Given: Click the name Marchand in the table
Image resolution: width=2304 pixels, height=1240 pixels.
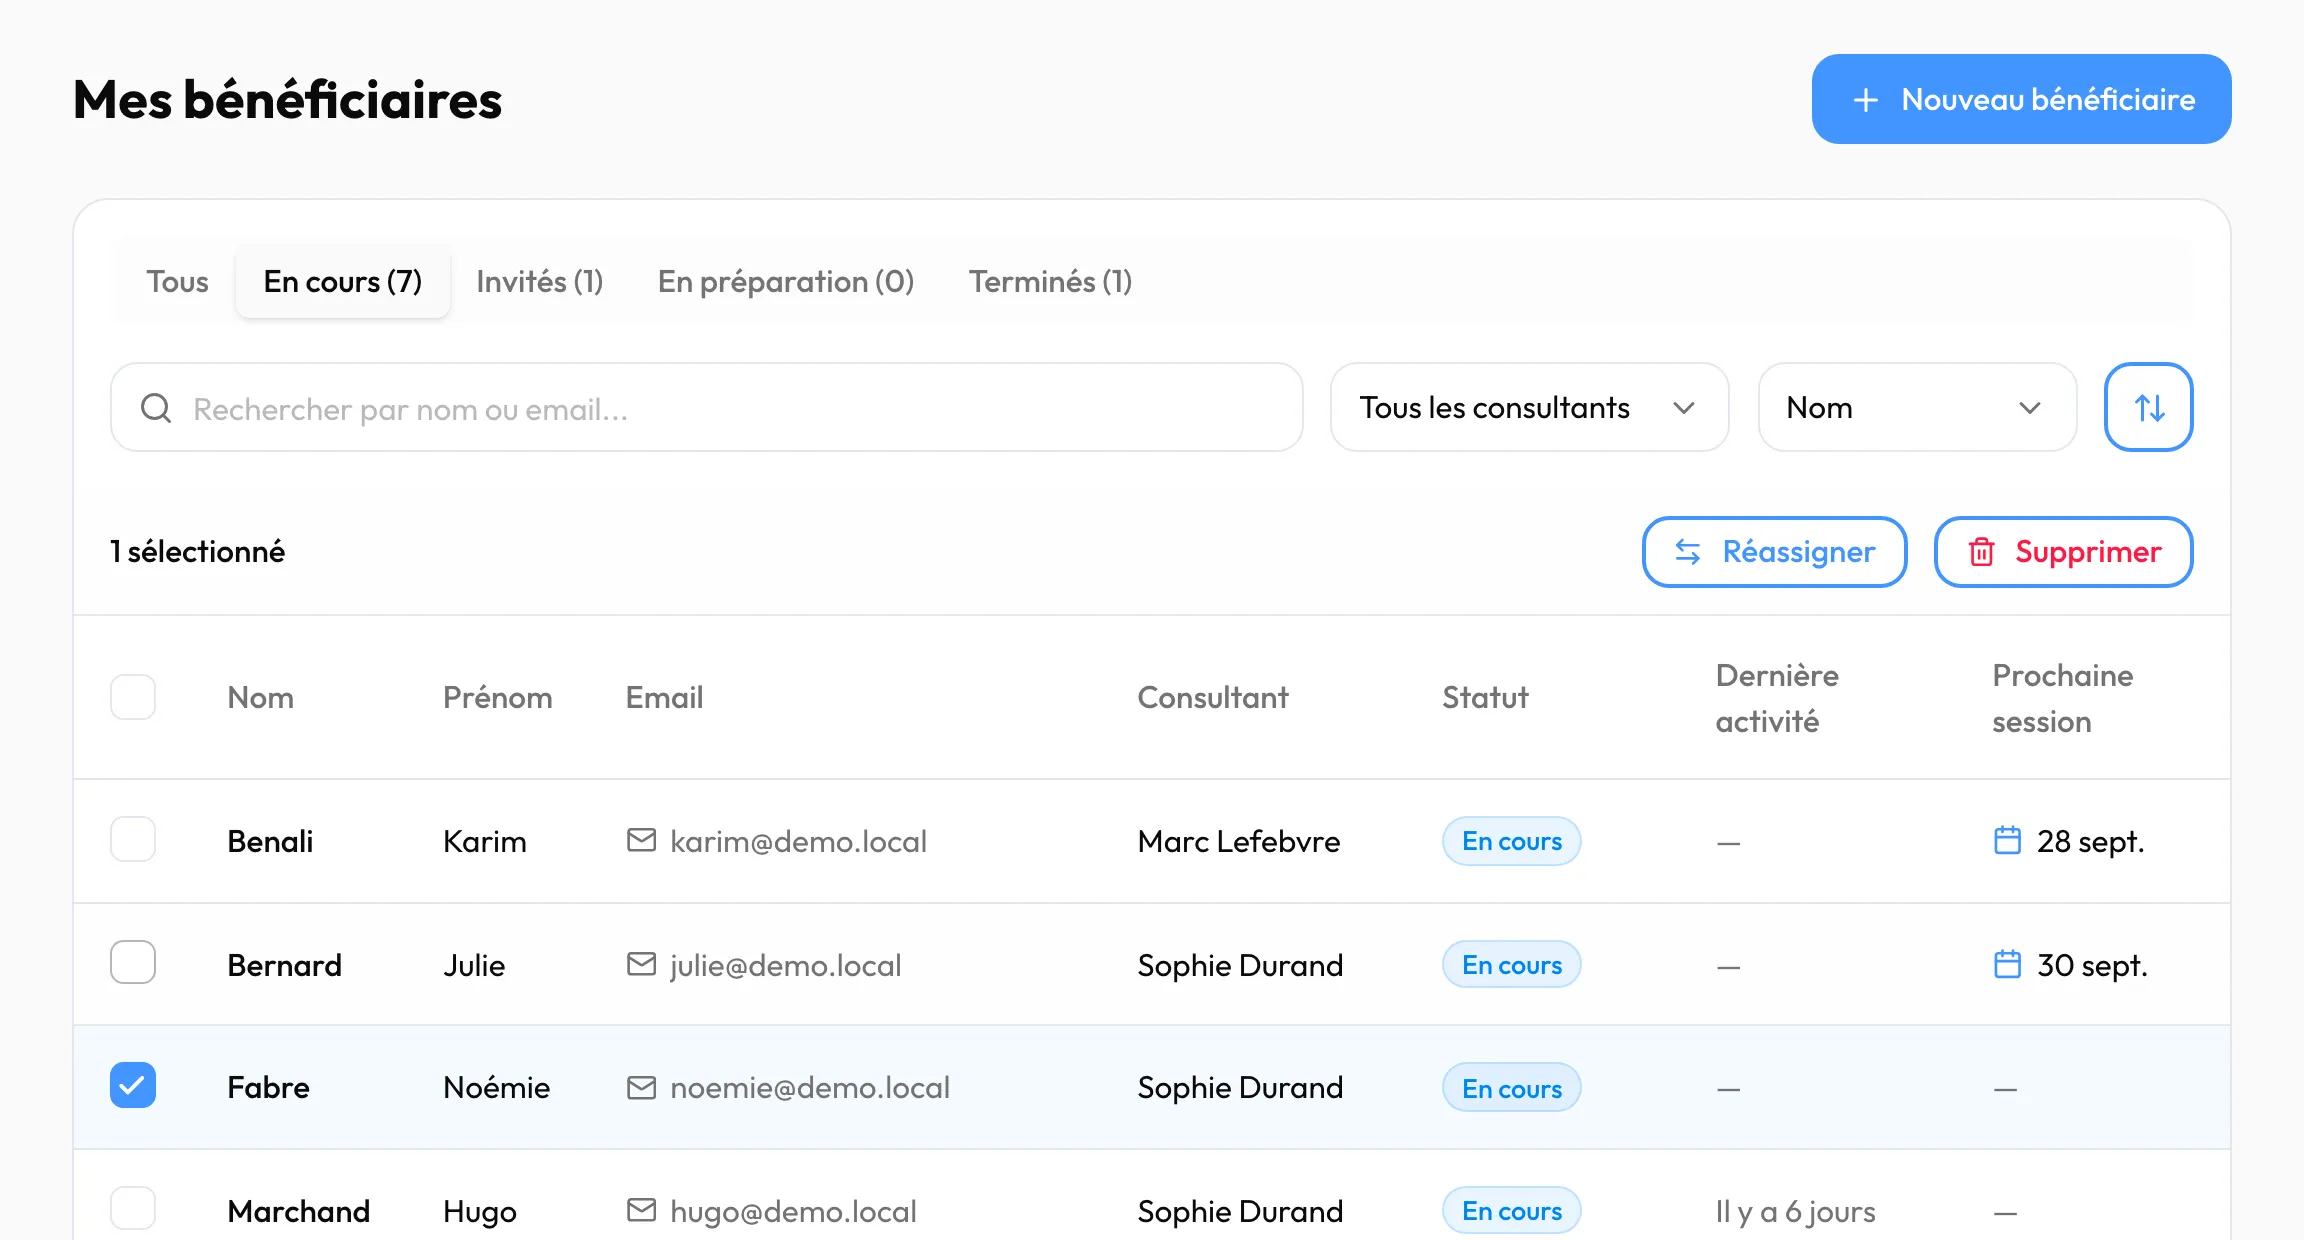Looking at the screenshot, I should [x=298, y=1211].
